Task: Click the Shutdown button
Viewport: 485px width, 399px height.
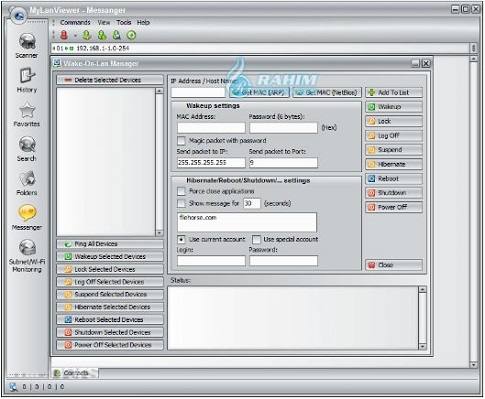Action: 394,193
